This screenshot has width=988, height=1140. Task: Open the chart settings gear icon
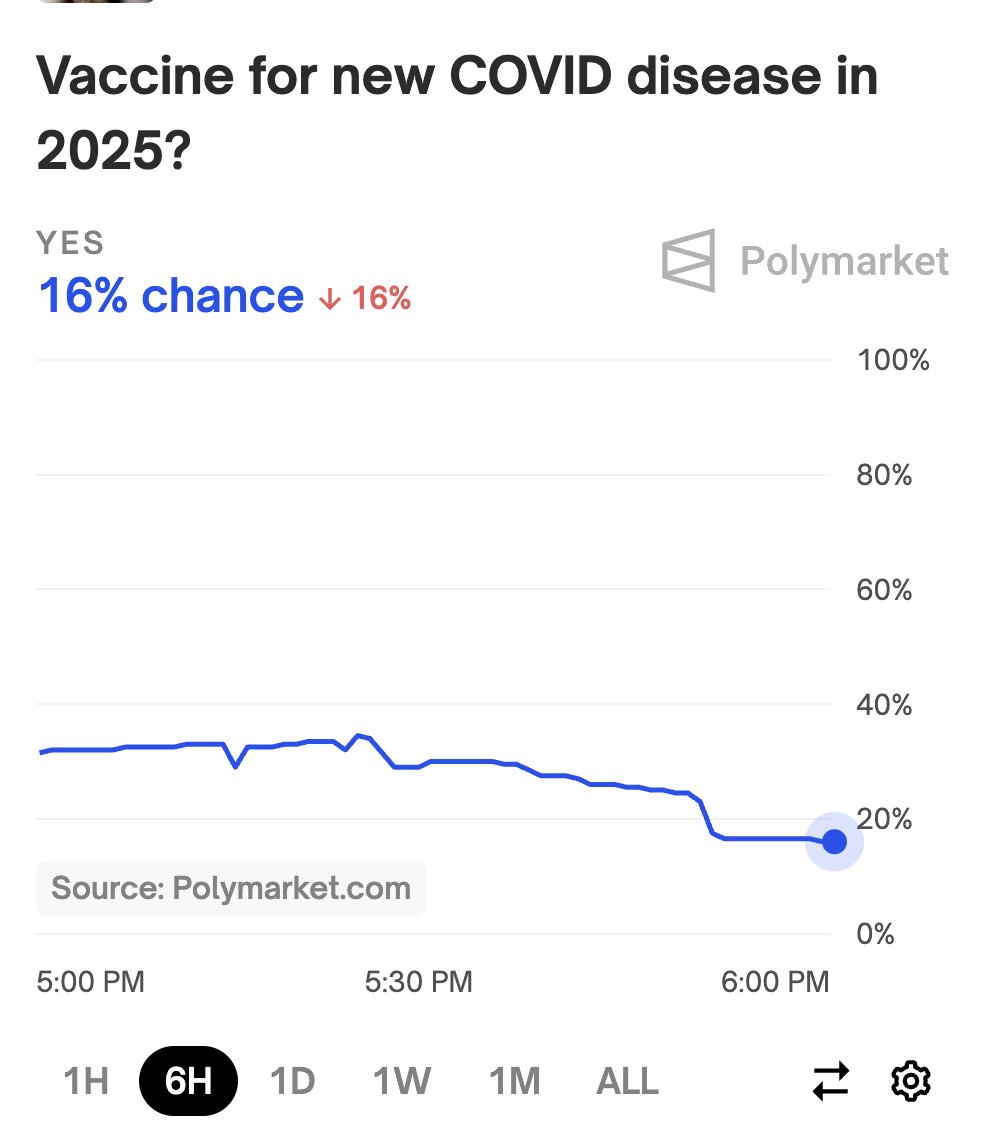pos(910,1080)
